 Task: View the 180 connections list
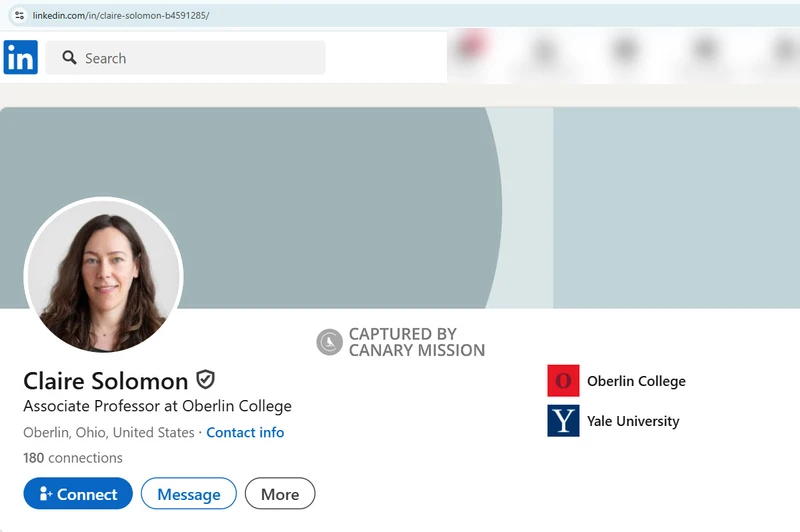73,458
